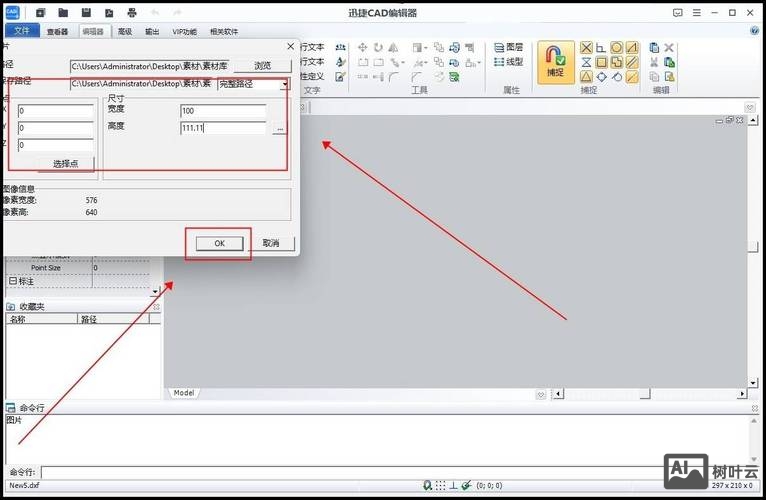Screen dimensions: 766x500
Task: Click the Rotate tool icon
Action: (x=378, y=47)
